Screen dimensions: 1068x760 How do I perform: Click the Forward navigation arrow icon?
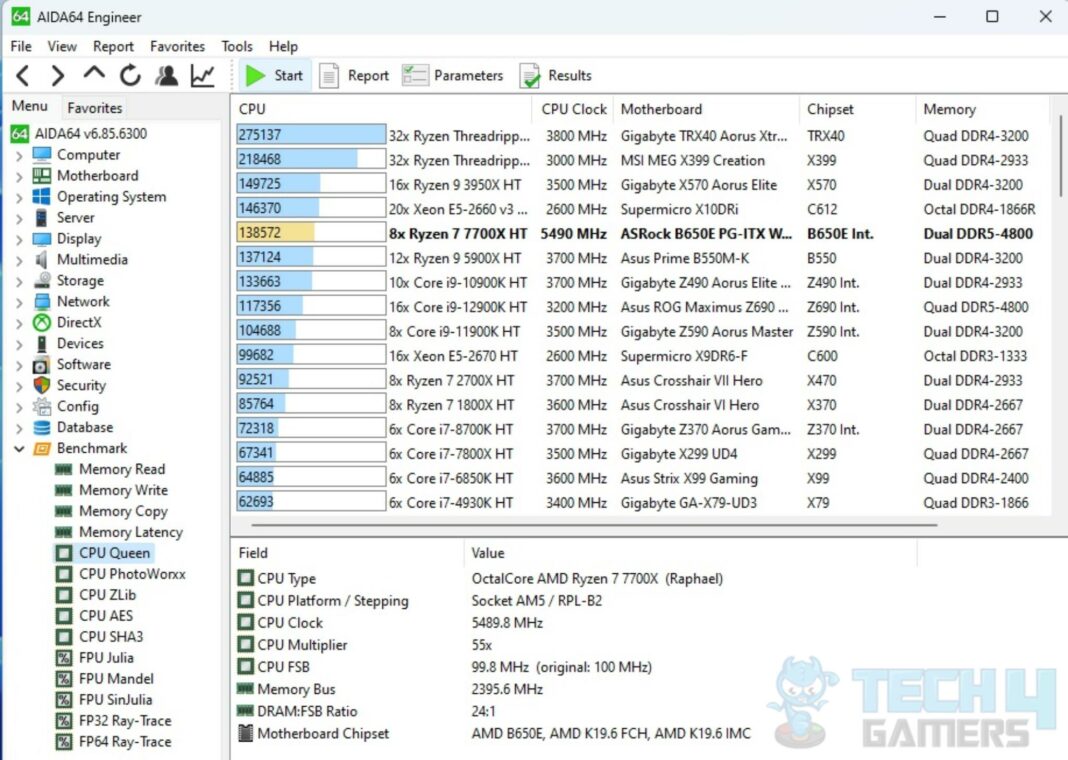tap(58, 76)
